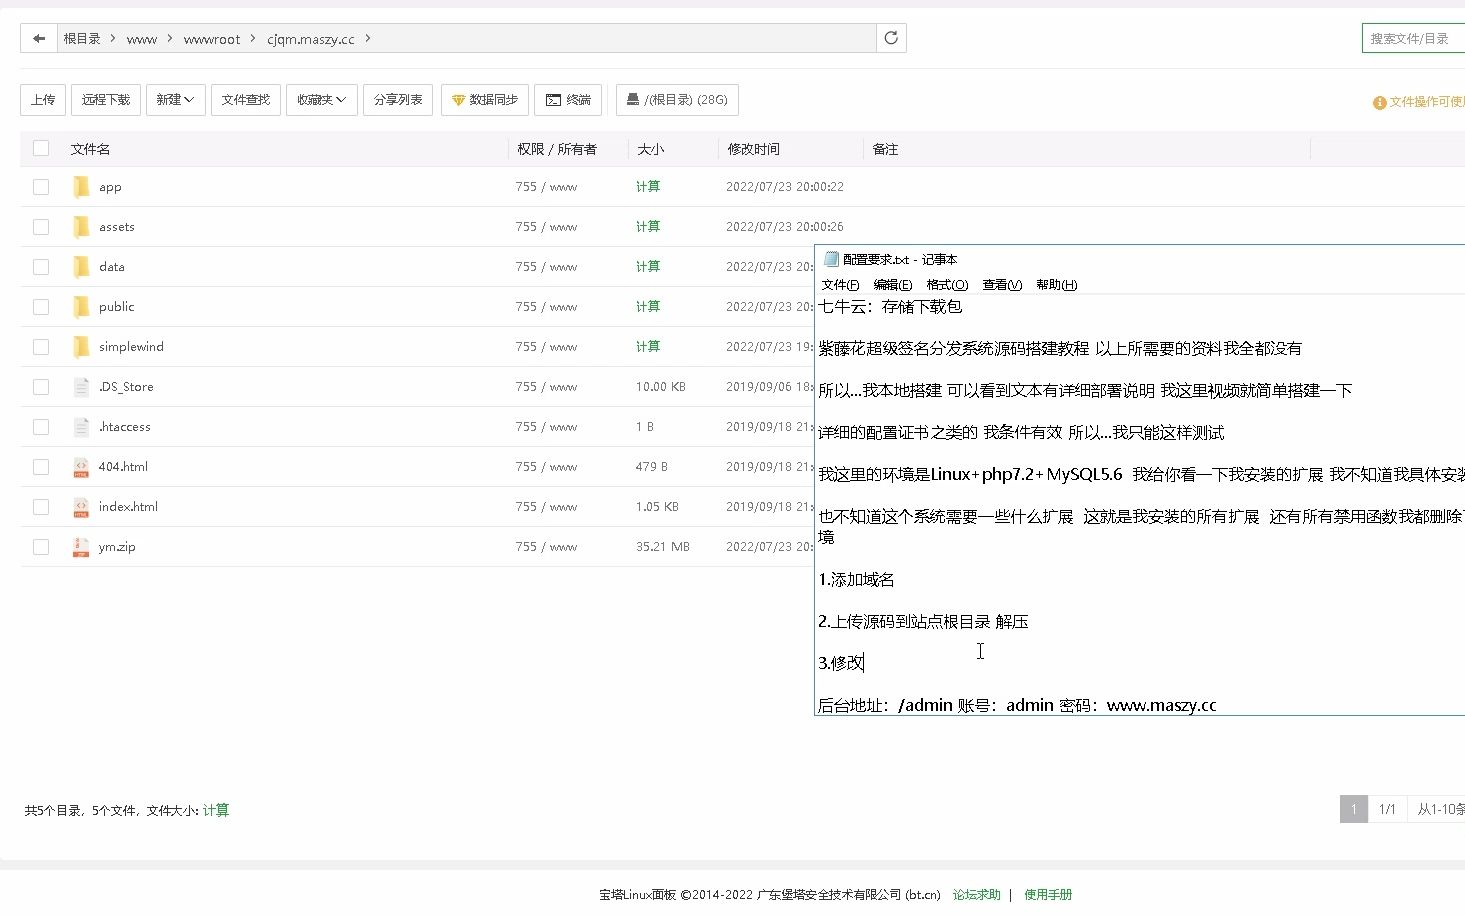This screenshot has height=916, width=1465.
Task: Tick the checkbox for public folder
Action: [x=41, y=307]
